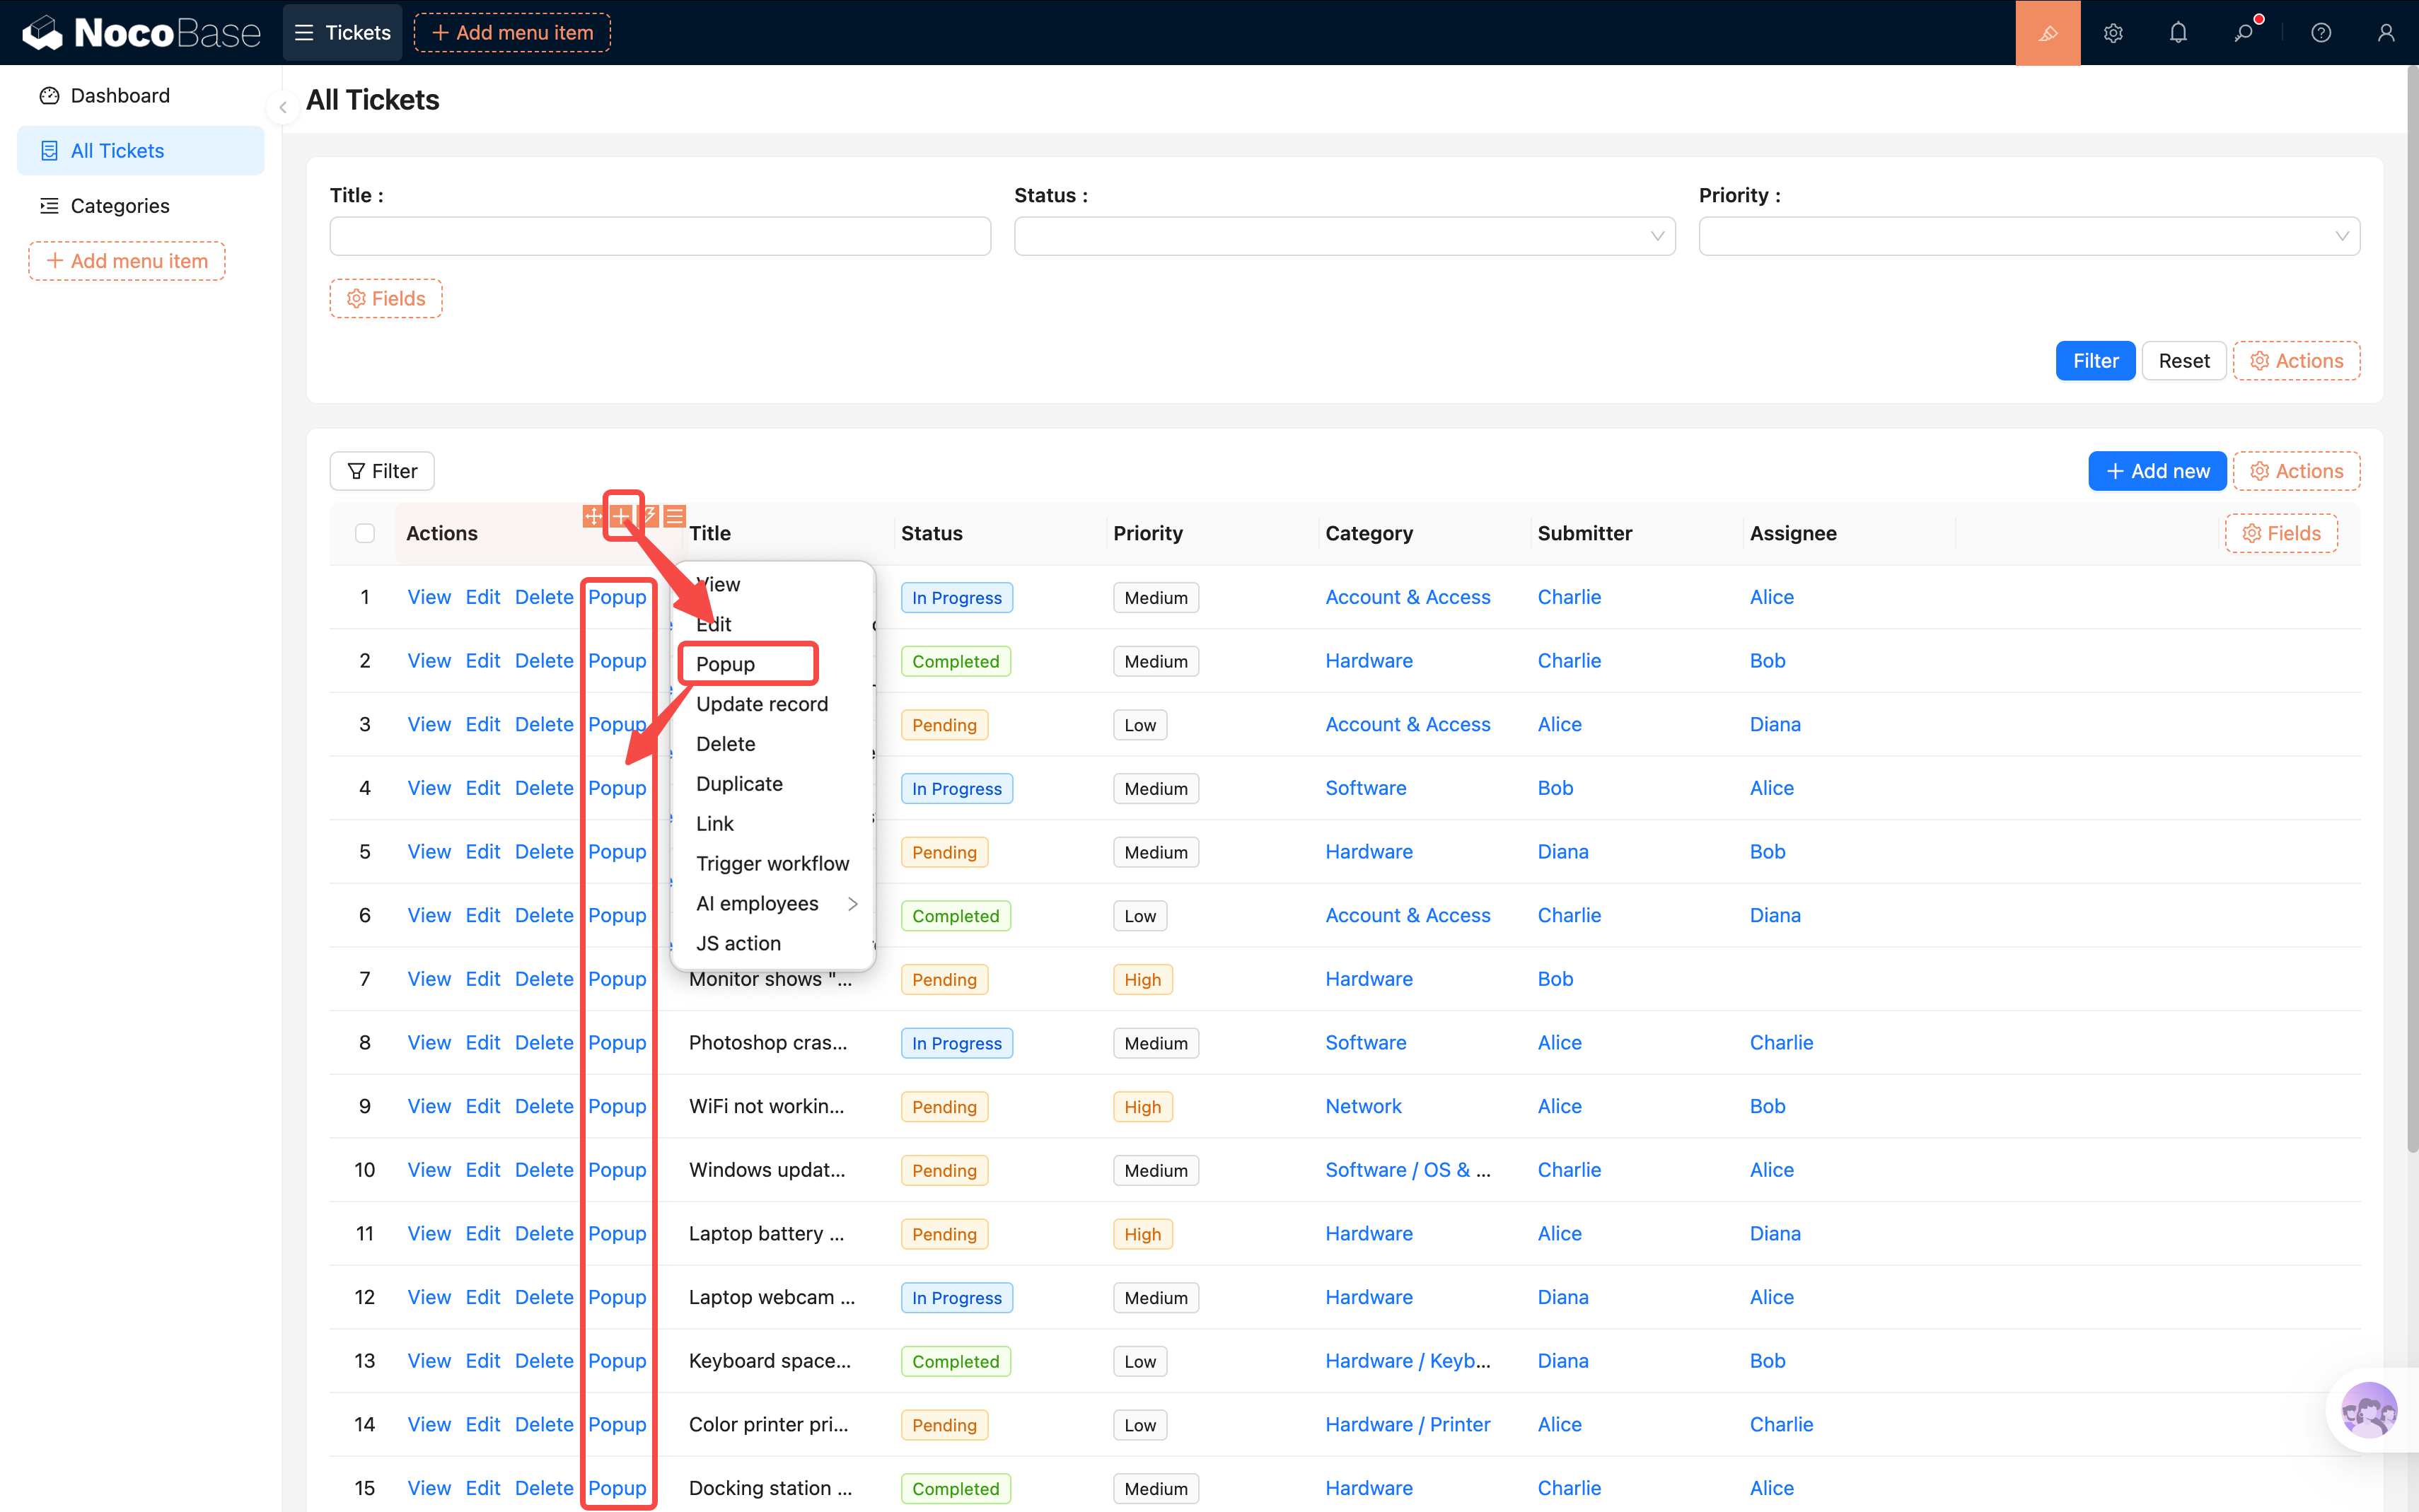2419x1512 pixels.
Task: Open the Categories sidebar page
Action: [120, 206]
